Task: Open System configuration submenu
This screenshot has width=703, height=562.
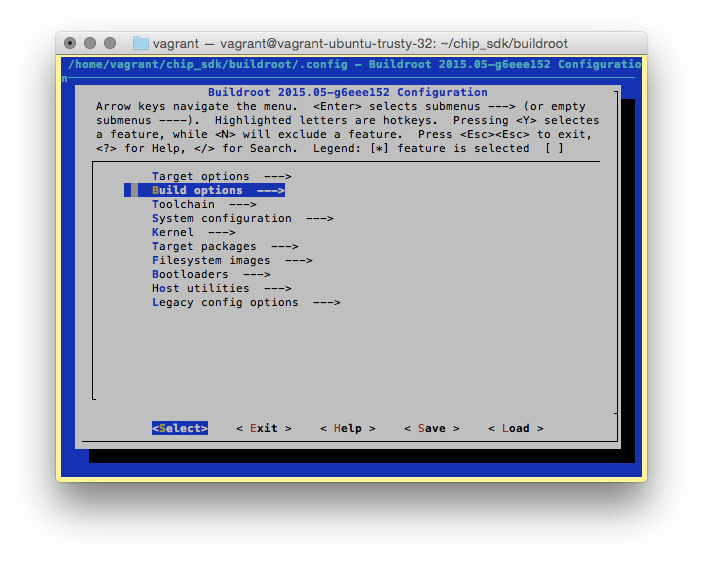Action: pos(243,218)
